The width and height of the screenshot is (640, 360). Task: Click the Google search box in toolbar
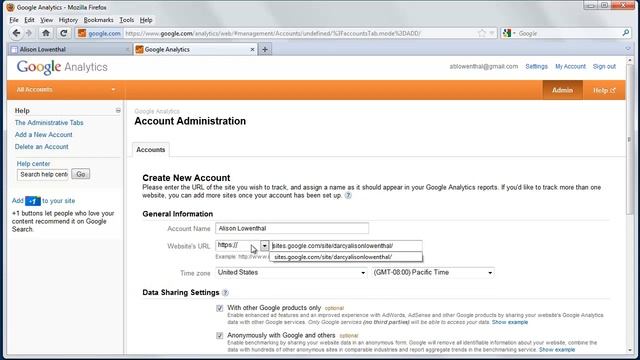click(x=569, y=33)
